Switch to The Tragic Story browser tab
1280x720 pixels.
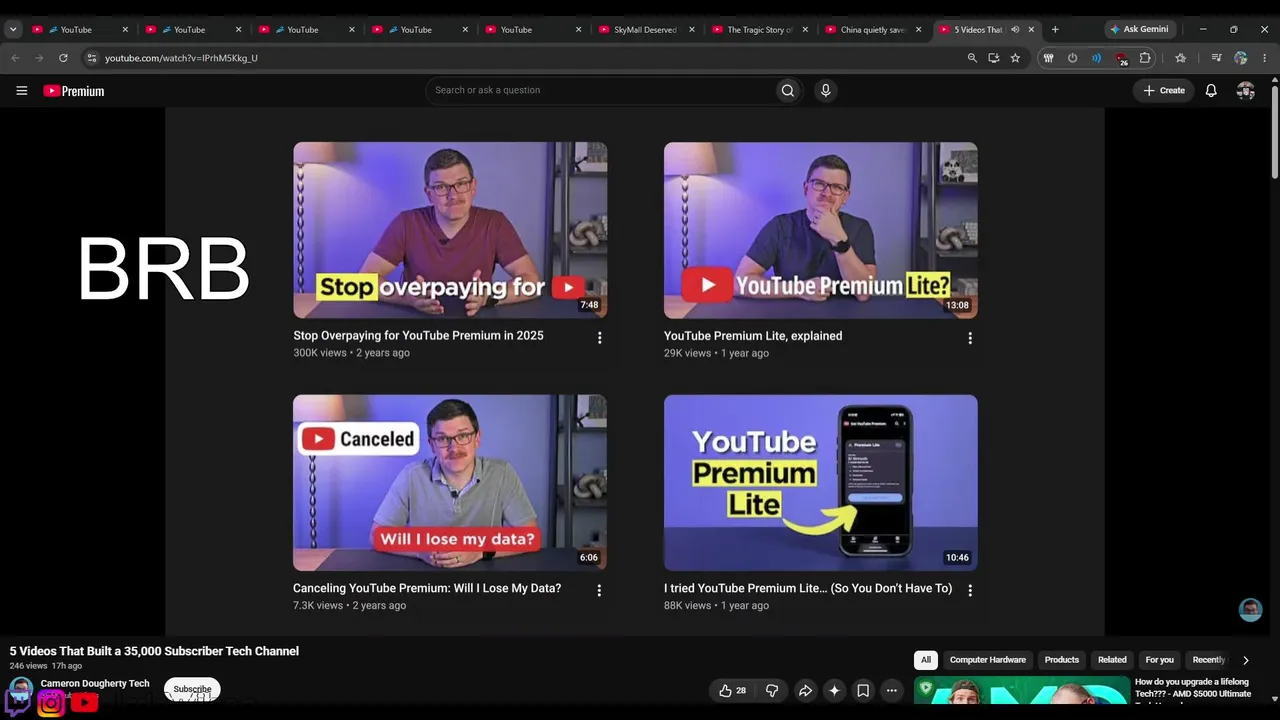[760, 30]
